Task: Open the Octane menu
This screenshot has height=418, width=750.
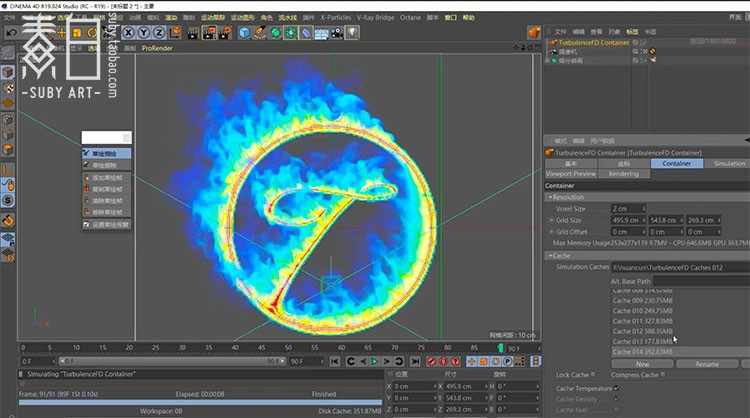Action: pos(410,18)
